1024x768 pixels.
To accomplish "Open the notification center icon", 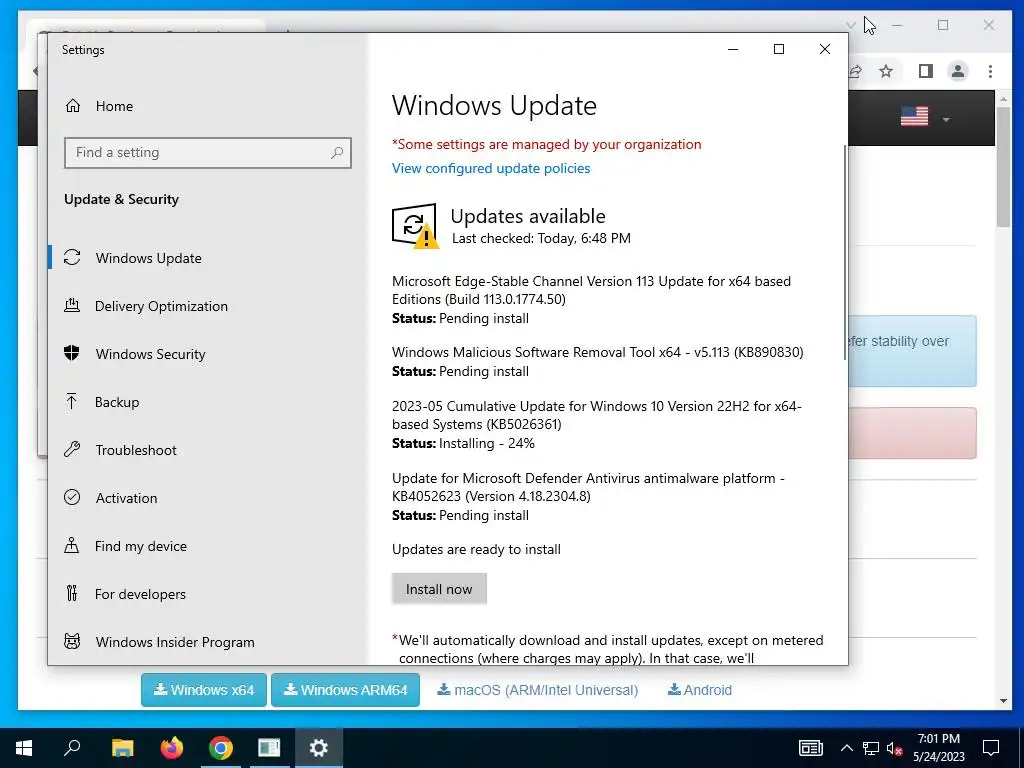I will (991, 748).
